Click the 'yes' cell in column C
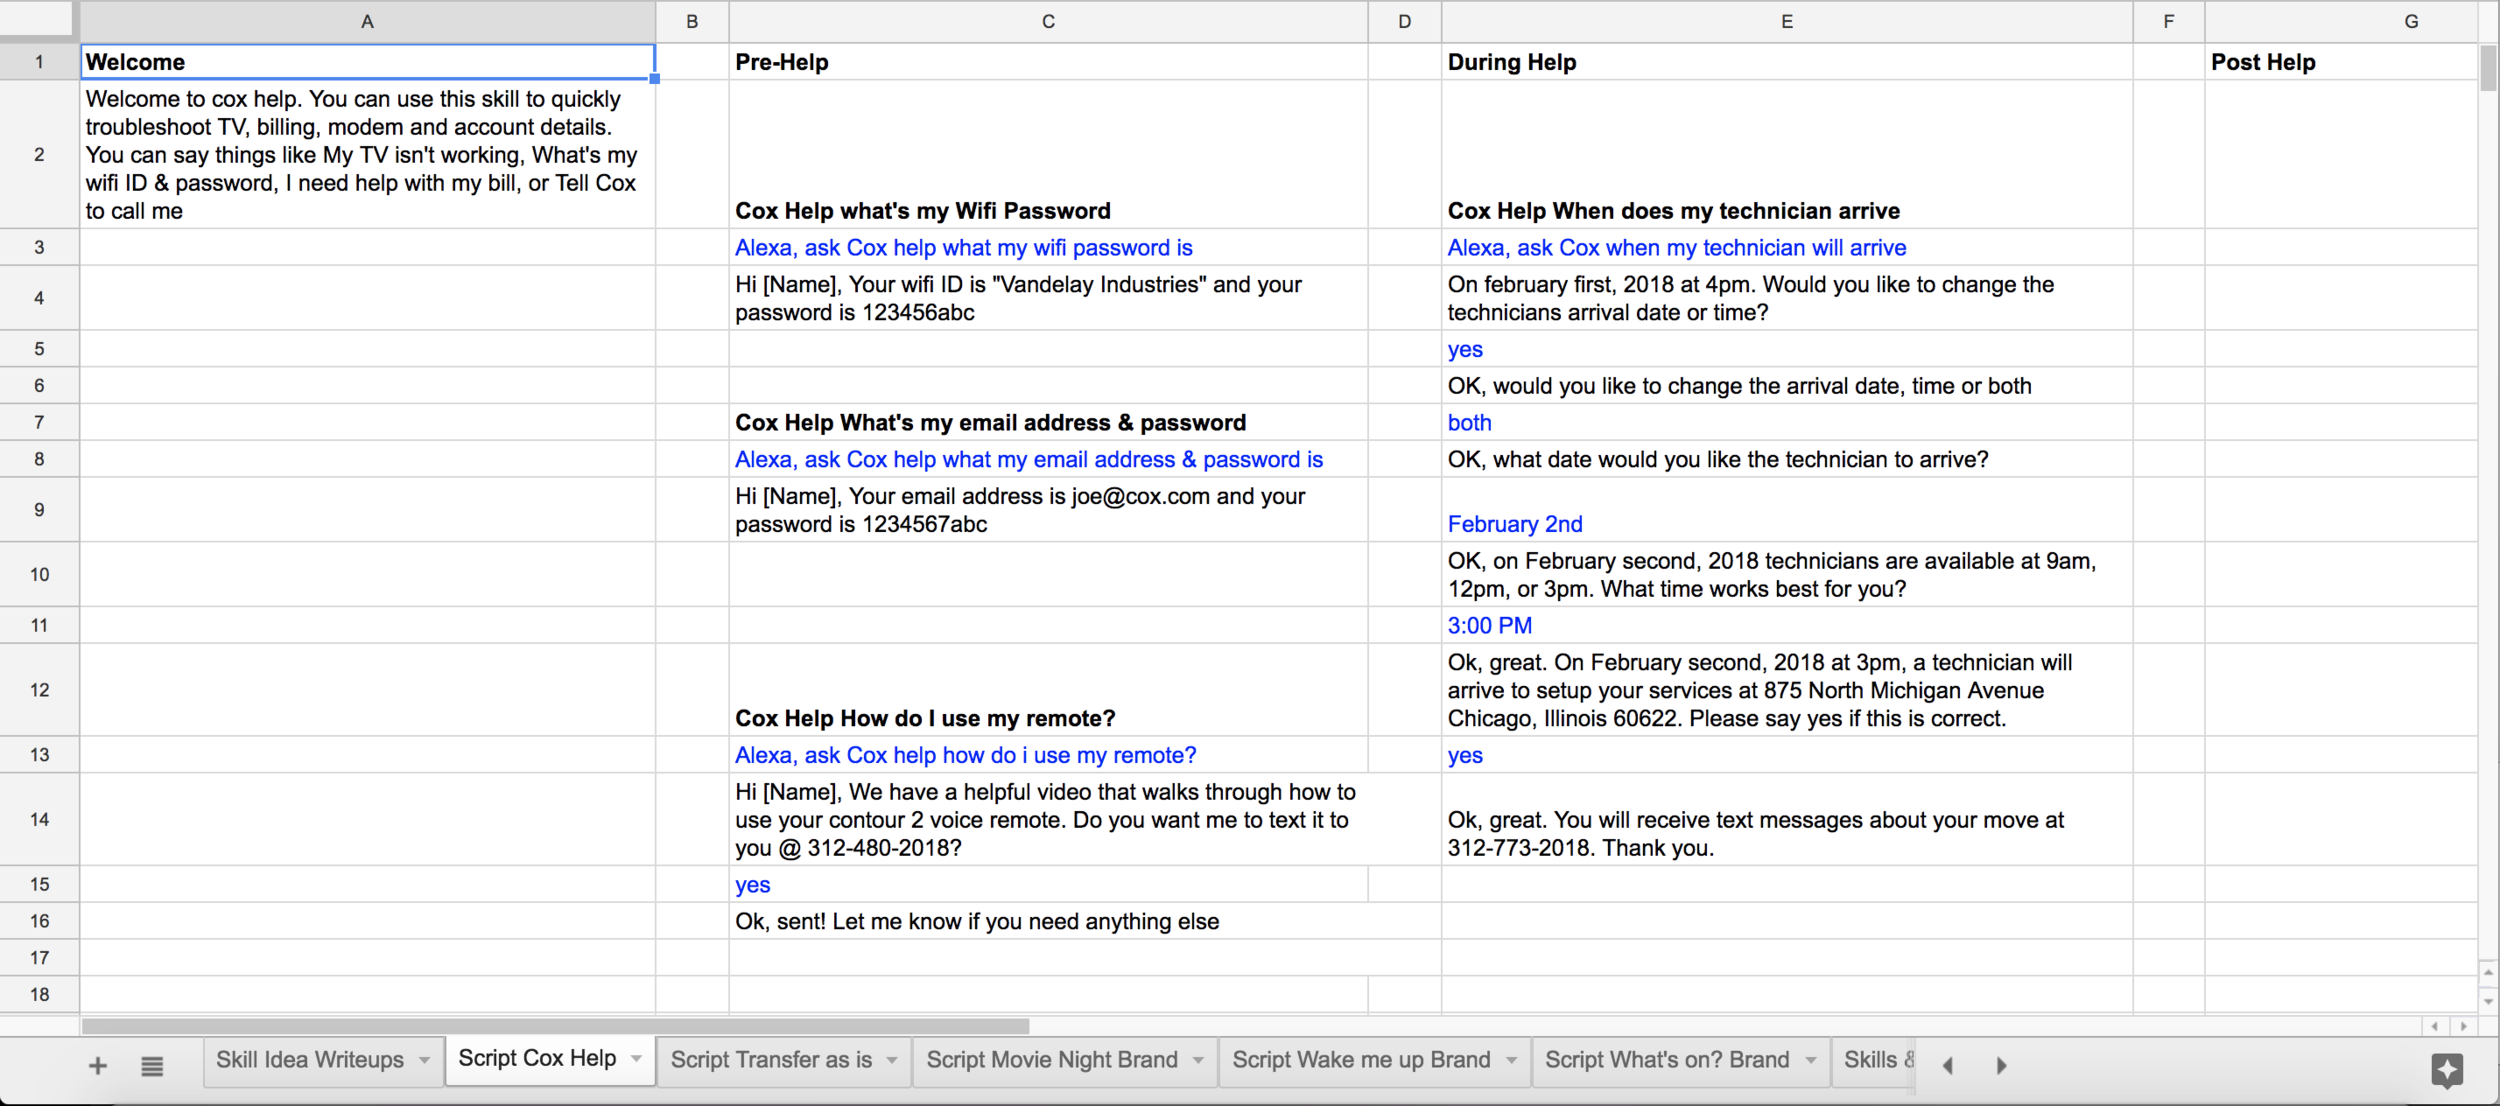This screenshot has height=1106, width=2500. [x=1048, y=884]
